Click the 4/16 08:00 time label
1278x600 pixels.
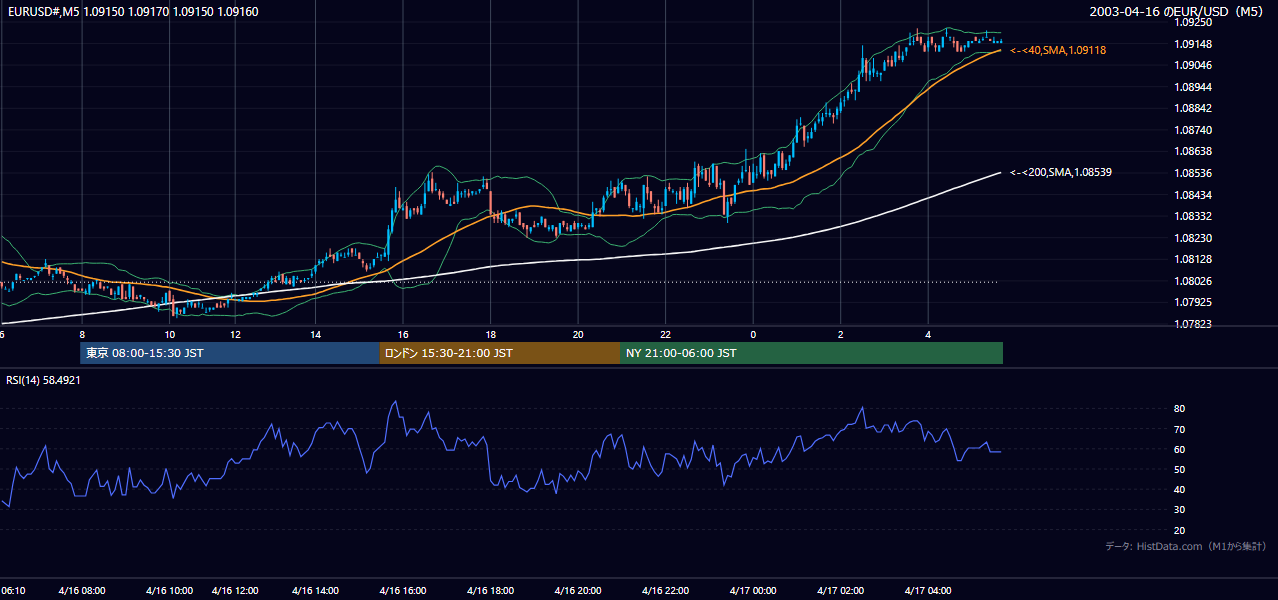coord(82,590)
